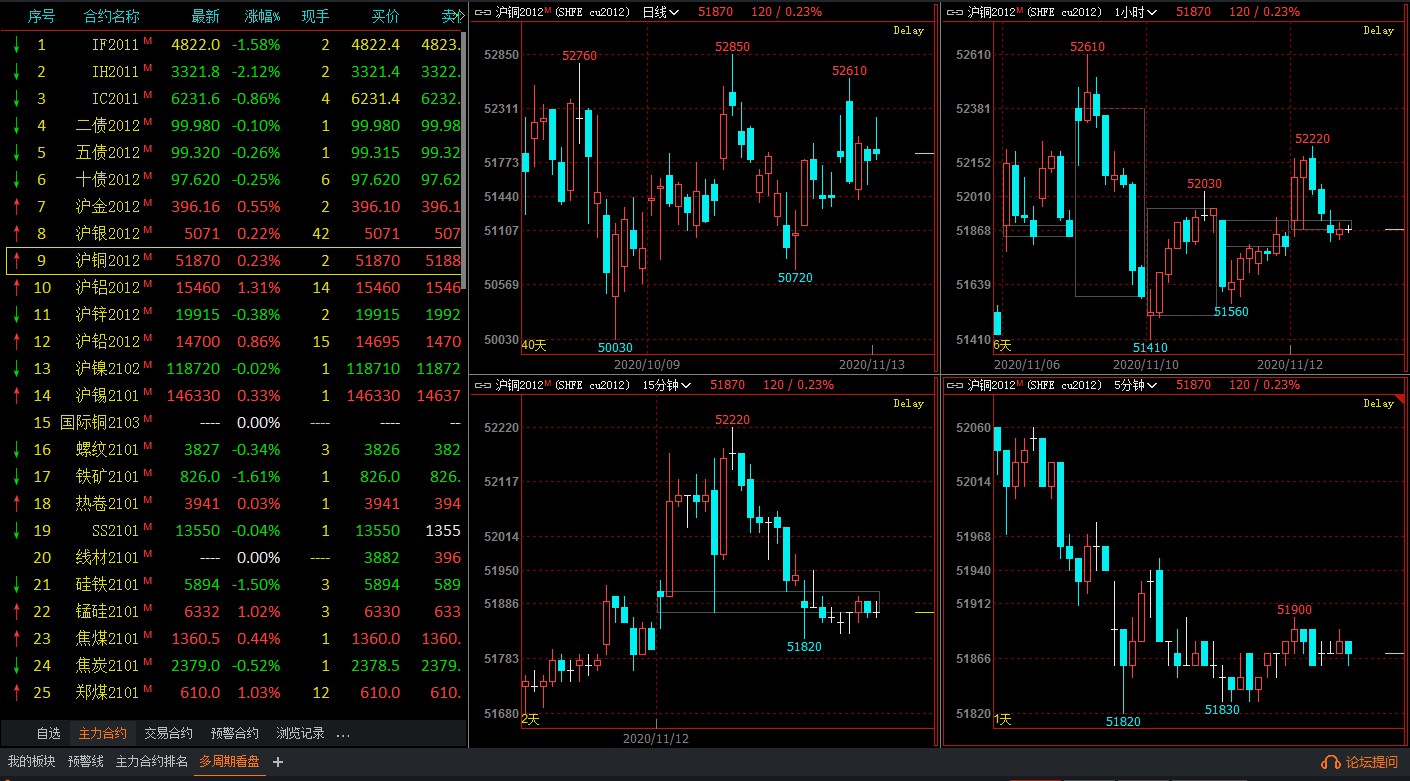Sort contracts by the 最新 column header

tap(205, 16)
